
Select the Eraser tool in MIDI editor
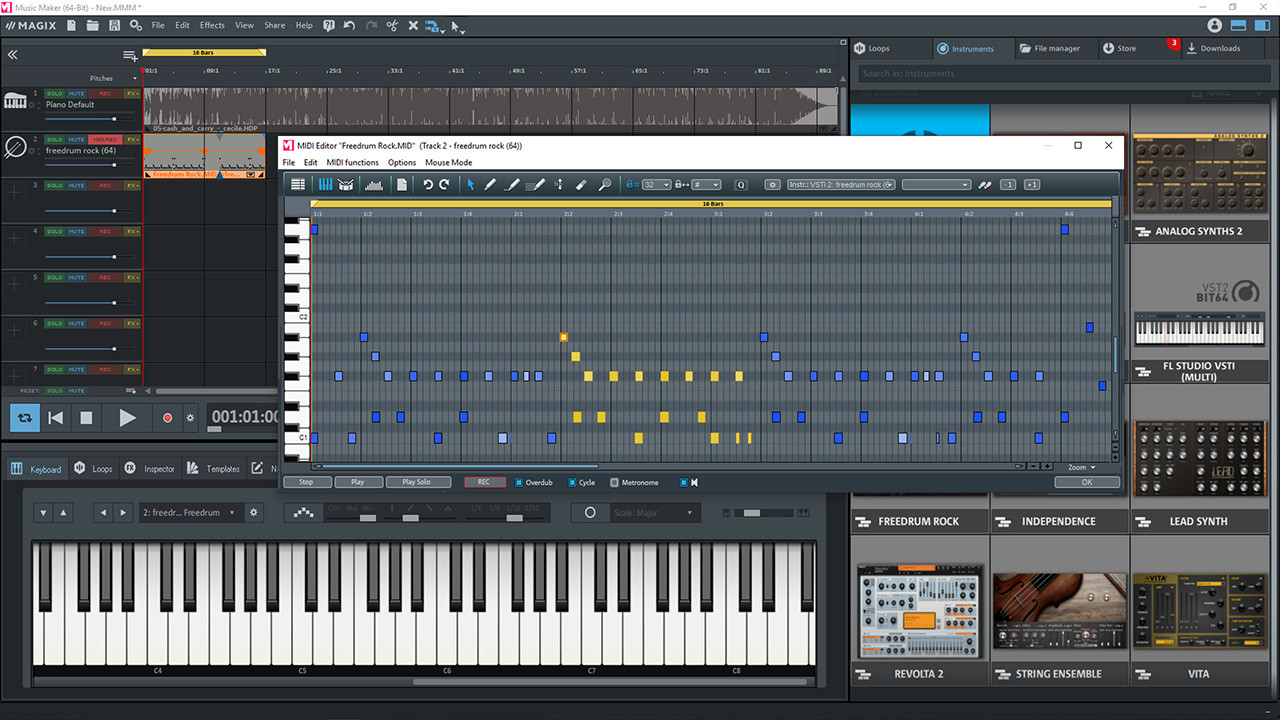[x=581, y=184]
